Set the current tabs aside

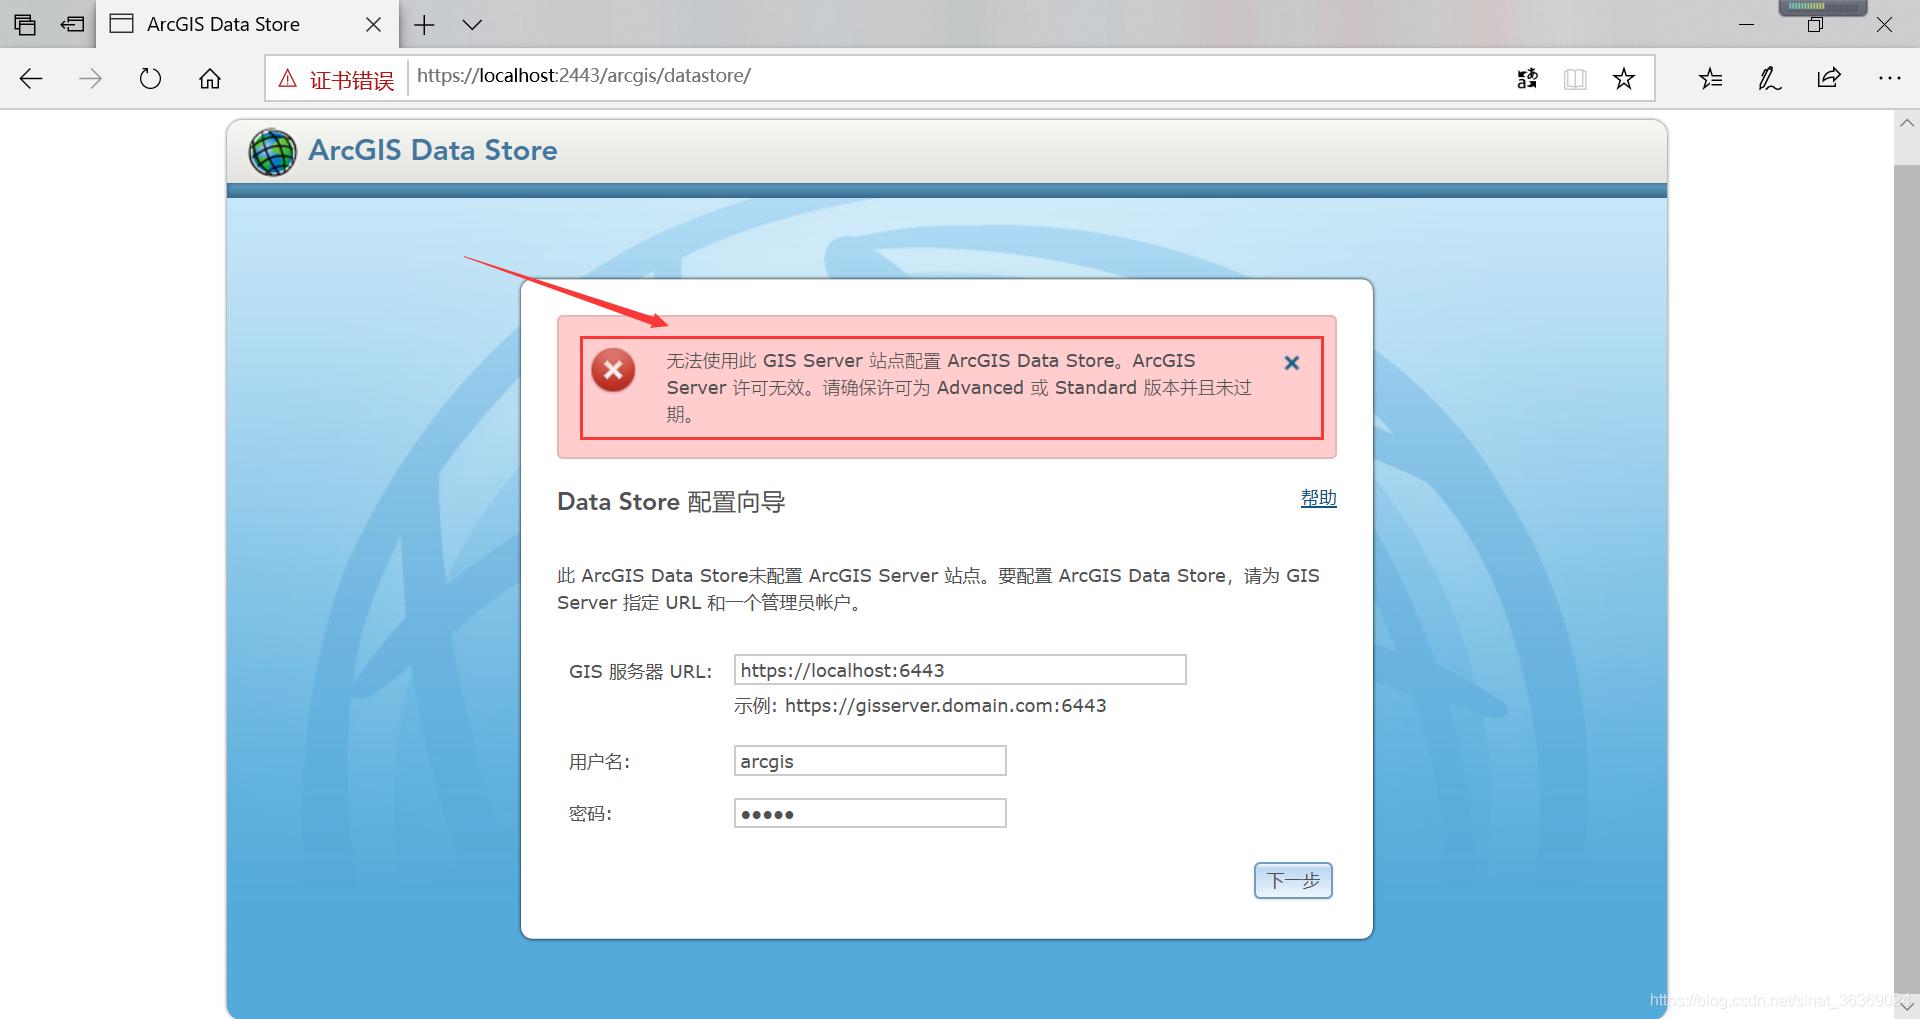72,24
